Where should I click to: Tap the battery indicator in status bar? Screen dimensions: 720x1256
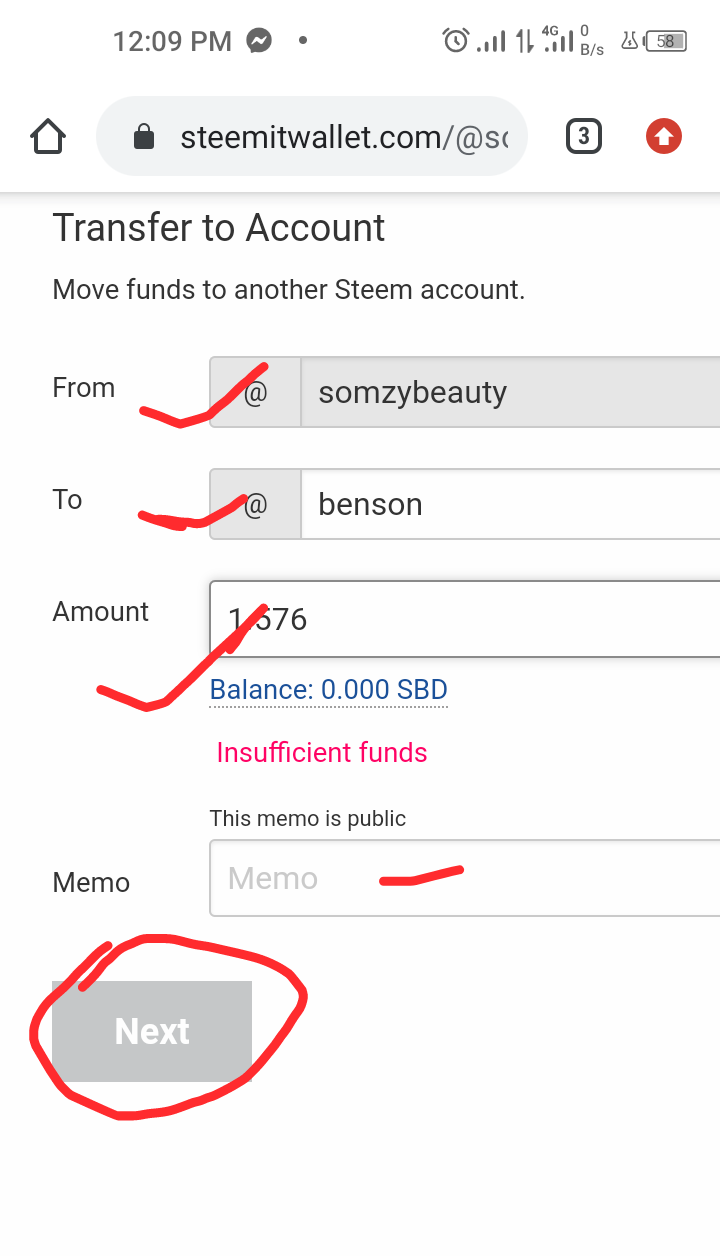coord(666,41)
